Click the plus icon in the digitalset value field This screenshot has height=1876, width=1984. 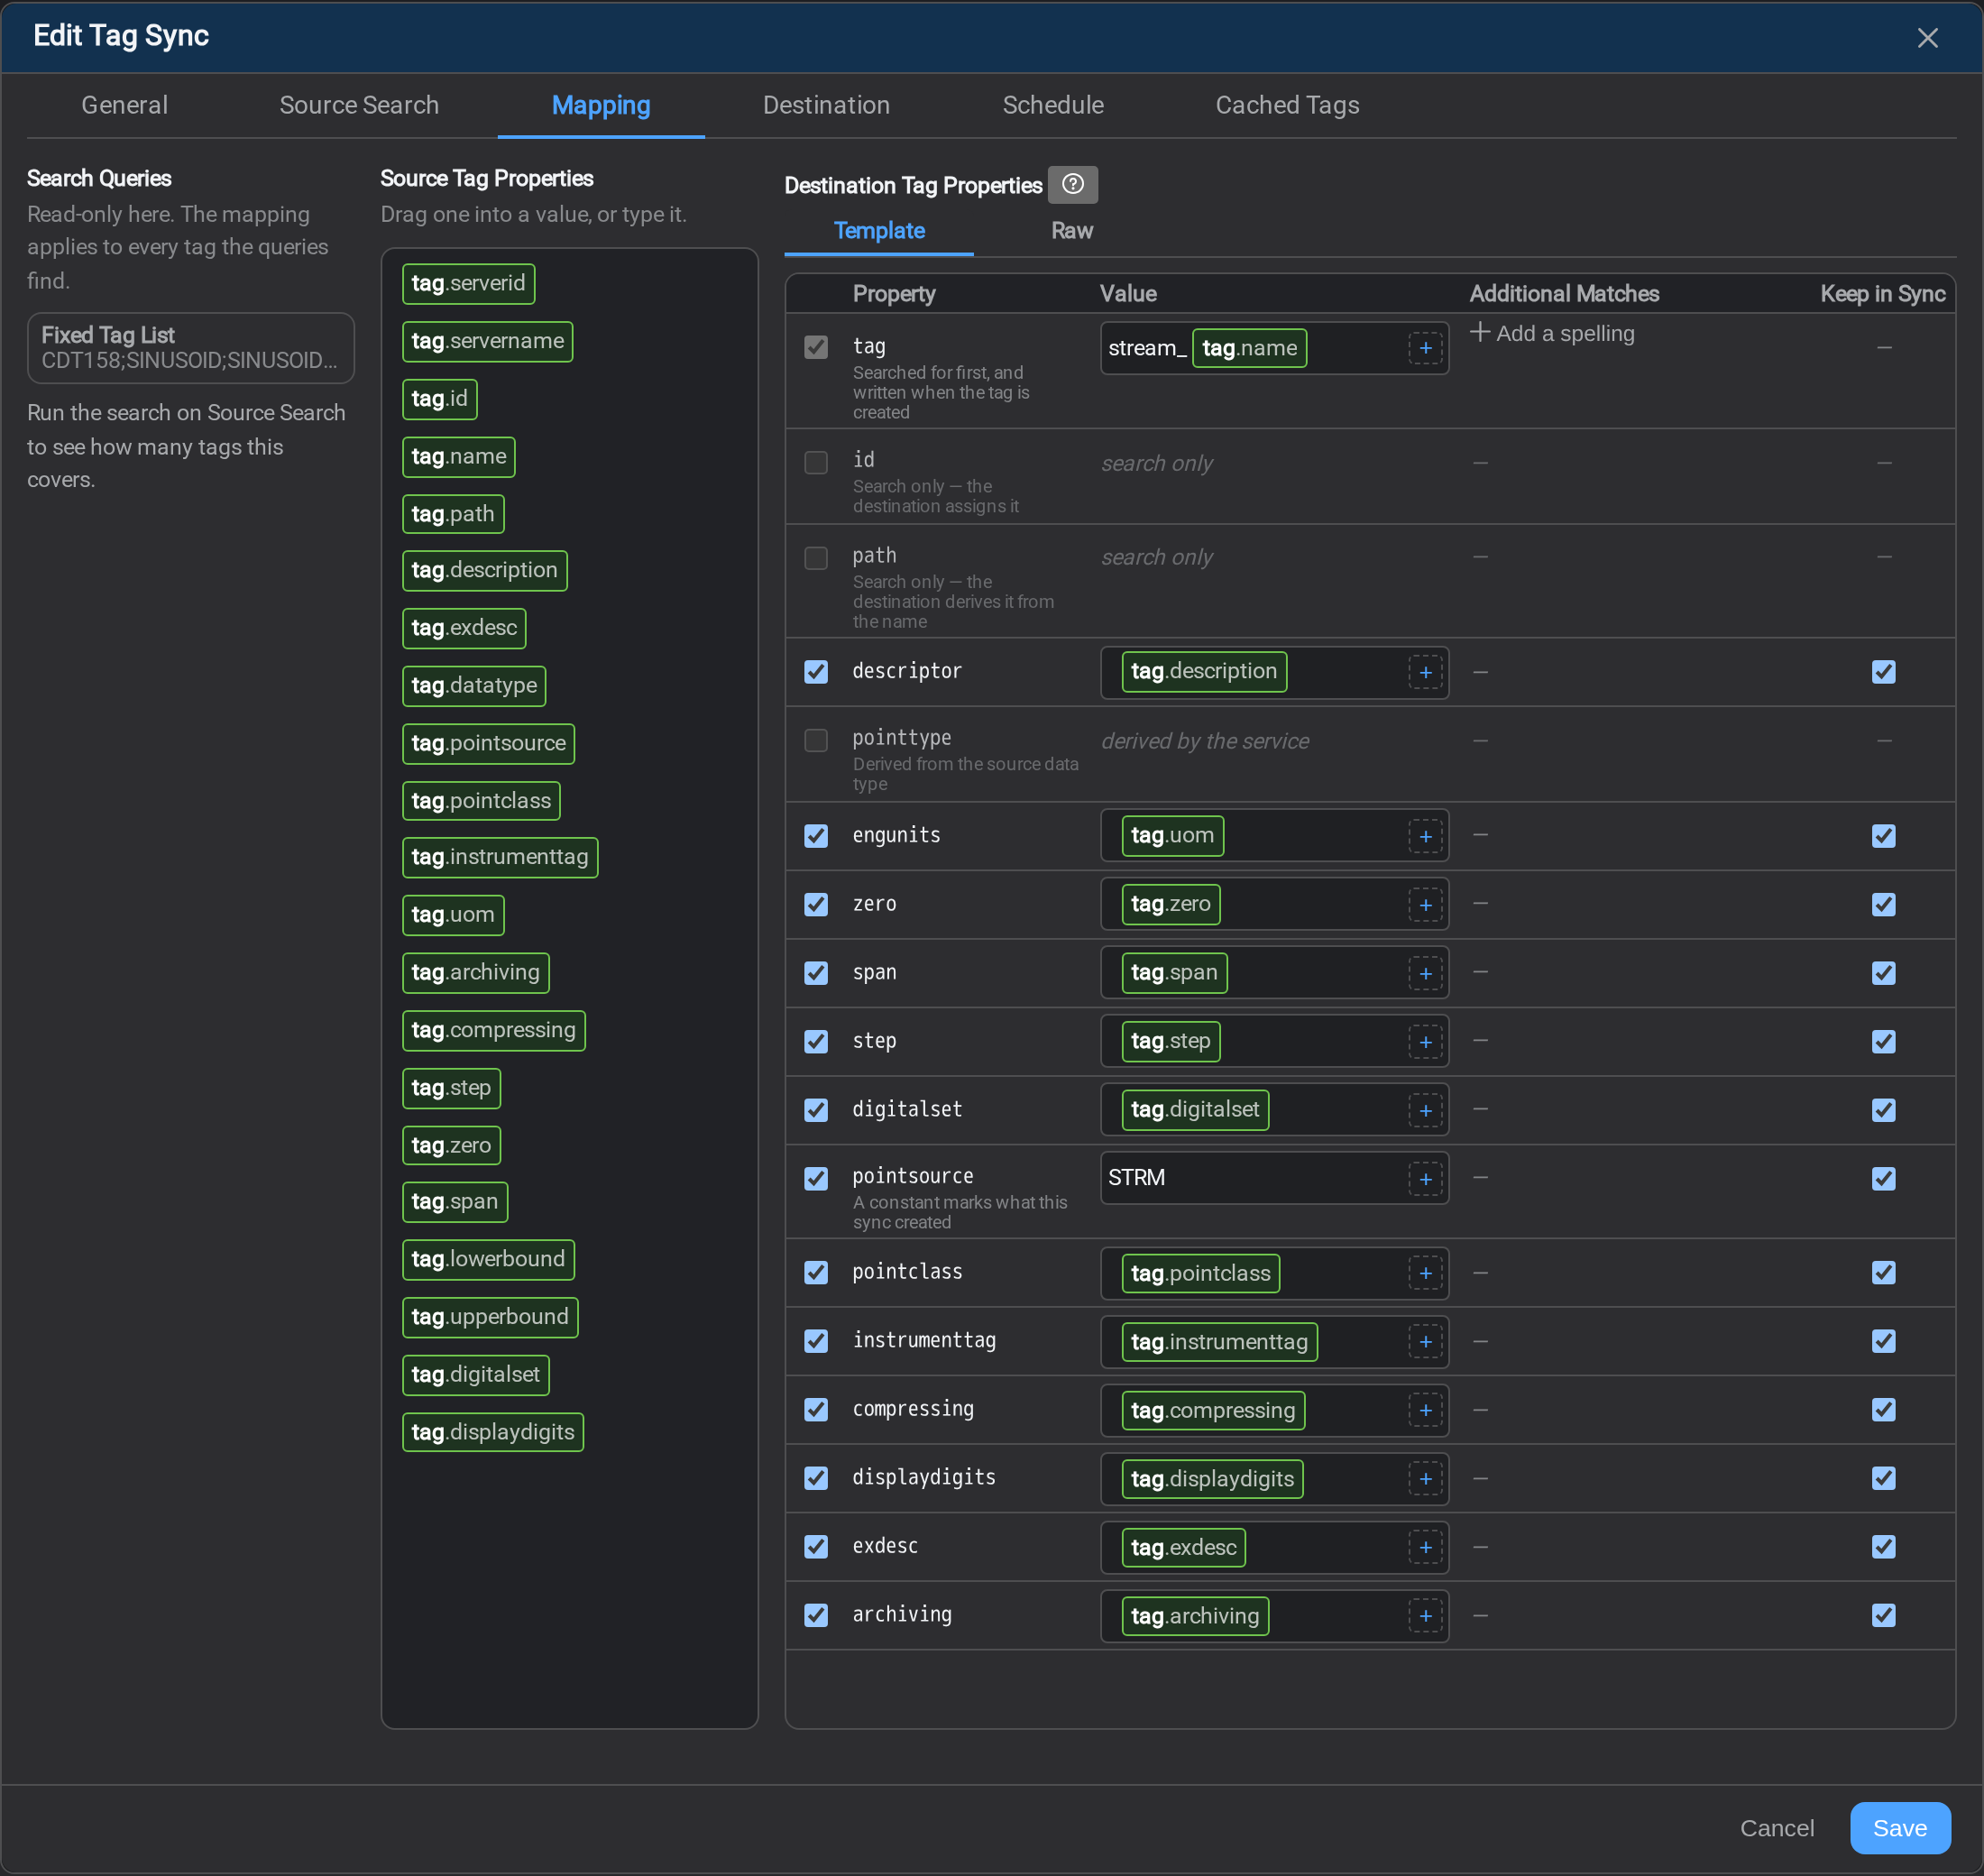coord(1425,1110)
